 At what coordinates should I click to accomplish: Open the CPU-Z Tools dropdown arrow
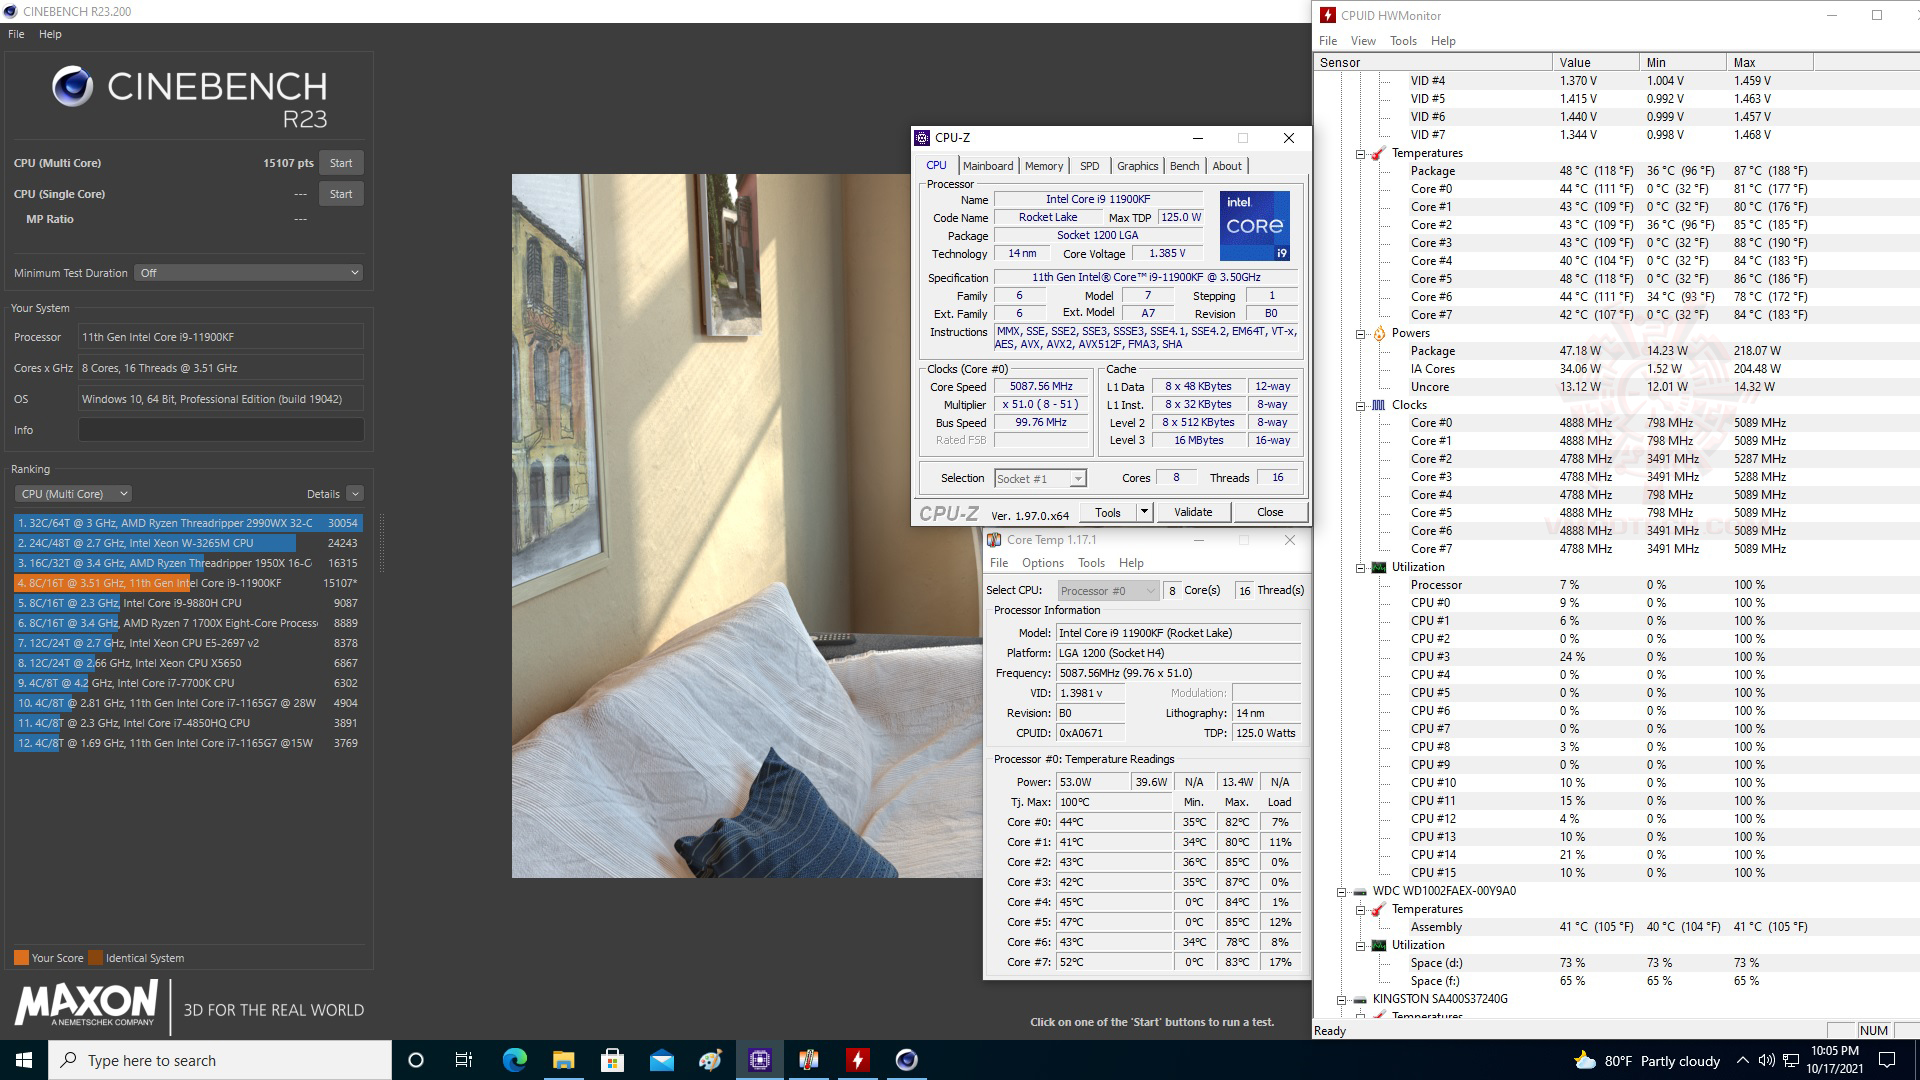(x=1144, y=512)
